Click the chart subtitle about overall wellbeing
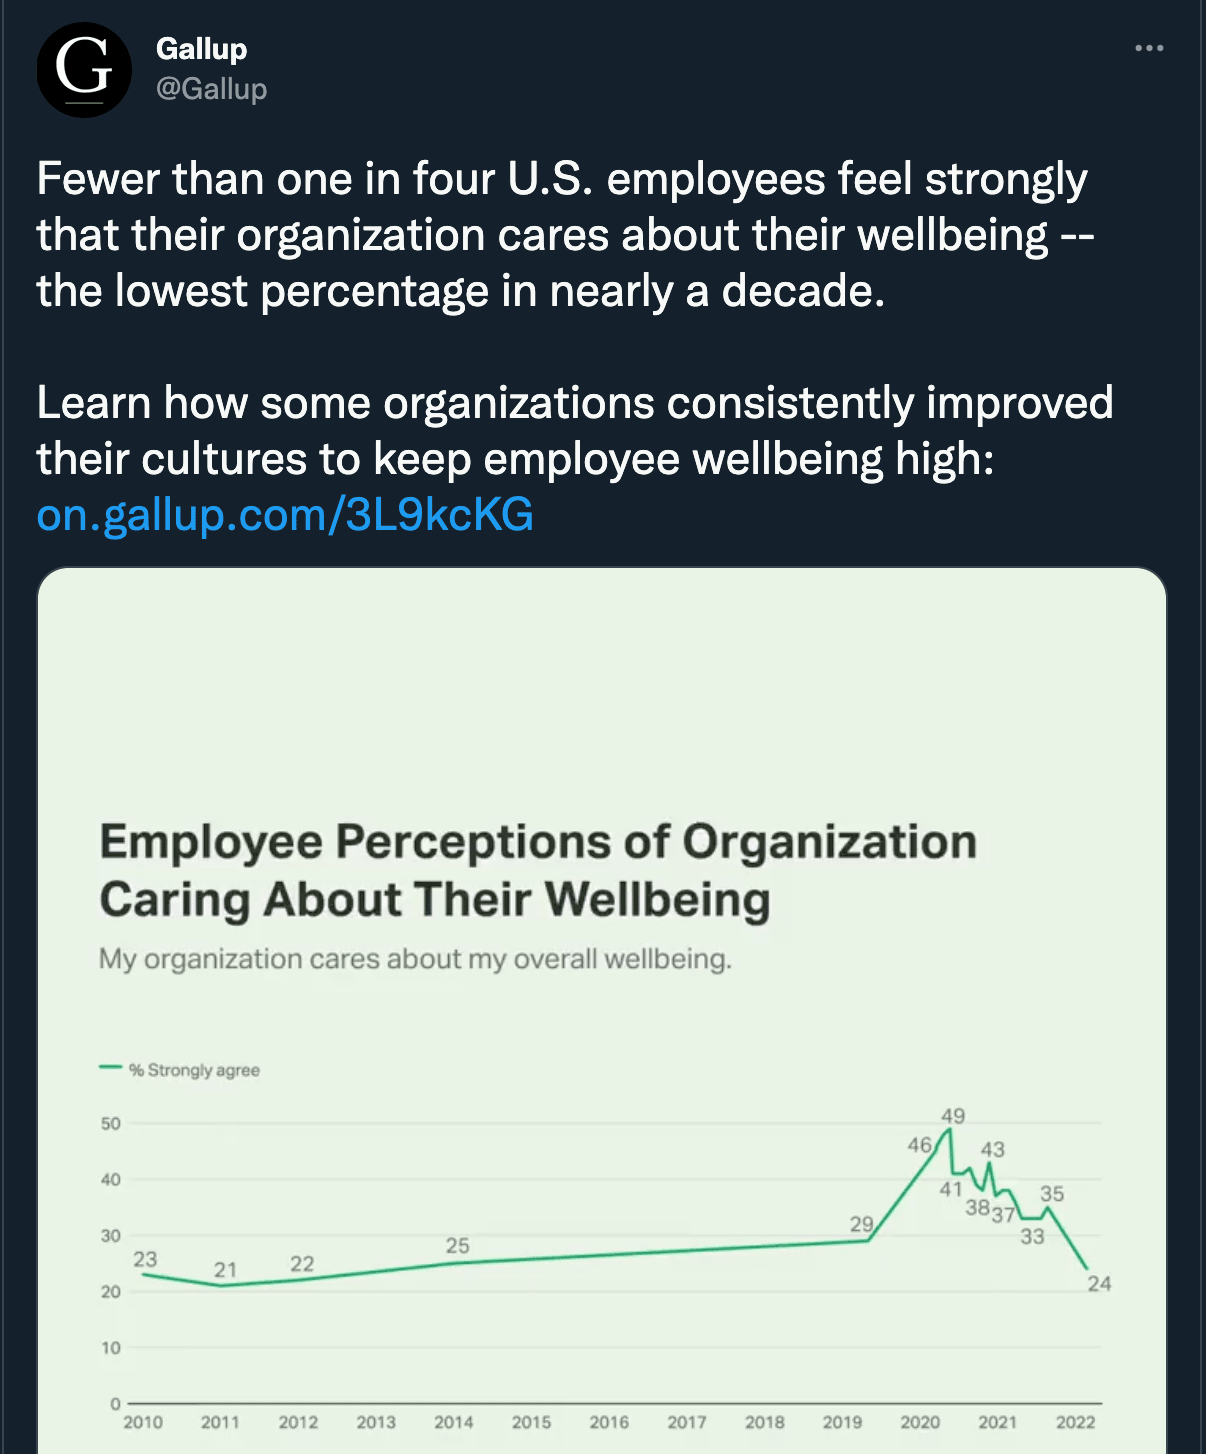Viewport: 1206px width, 1454px height. tap(415, 959)
